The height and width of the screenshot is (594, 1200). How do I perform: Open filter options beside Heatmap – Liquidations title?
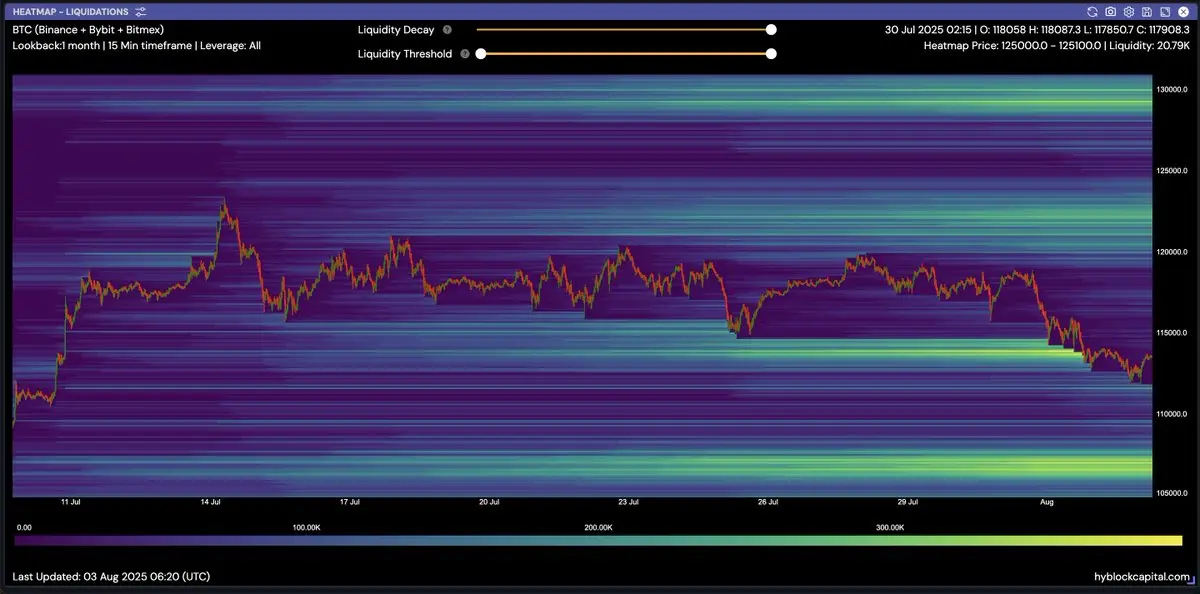coord(141,11)
